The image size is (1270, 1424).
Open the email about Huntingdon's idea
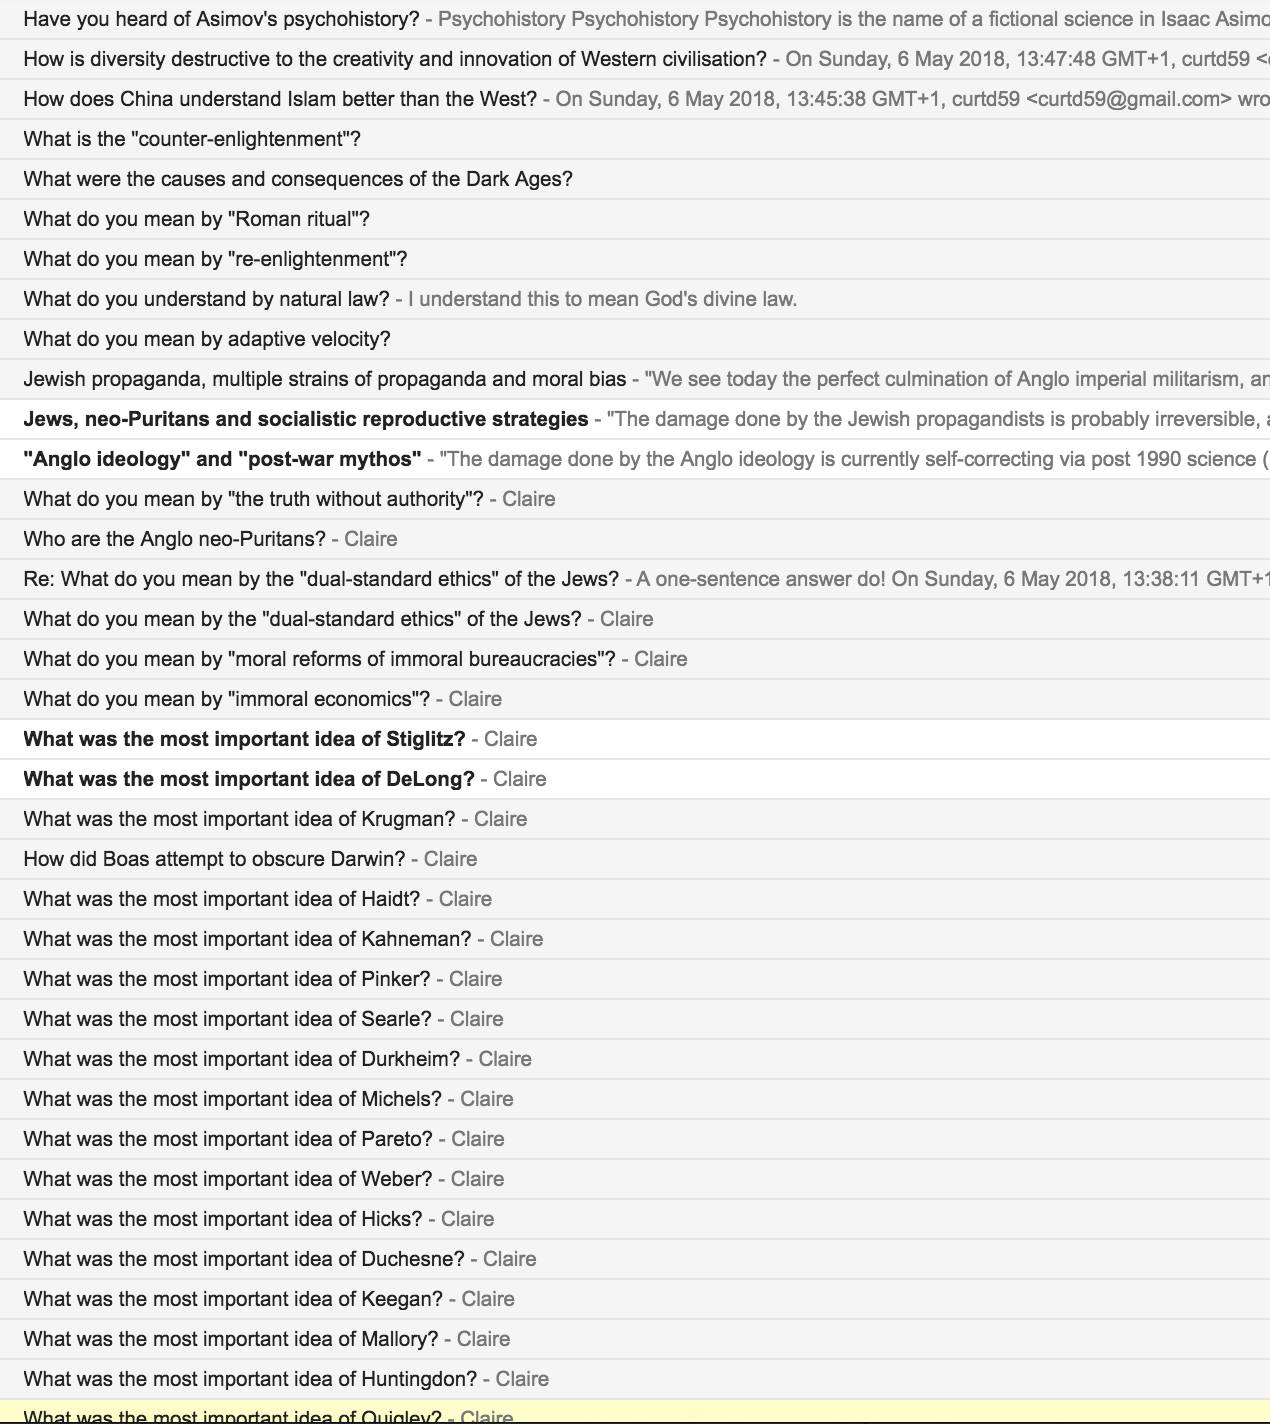[x=250, y=1379]
